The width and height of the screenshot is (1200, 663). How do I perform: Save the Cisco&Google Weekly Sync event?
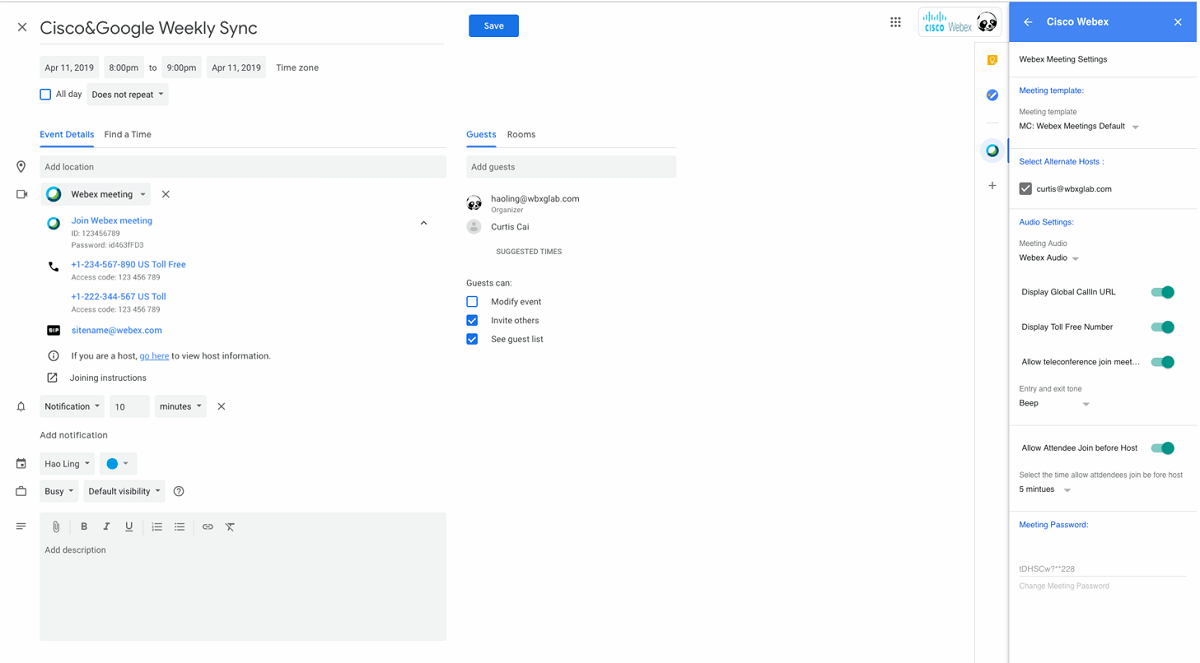tap(493, 26)
